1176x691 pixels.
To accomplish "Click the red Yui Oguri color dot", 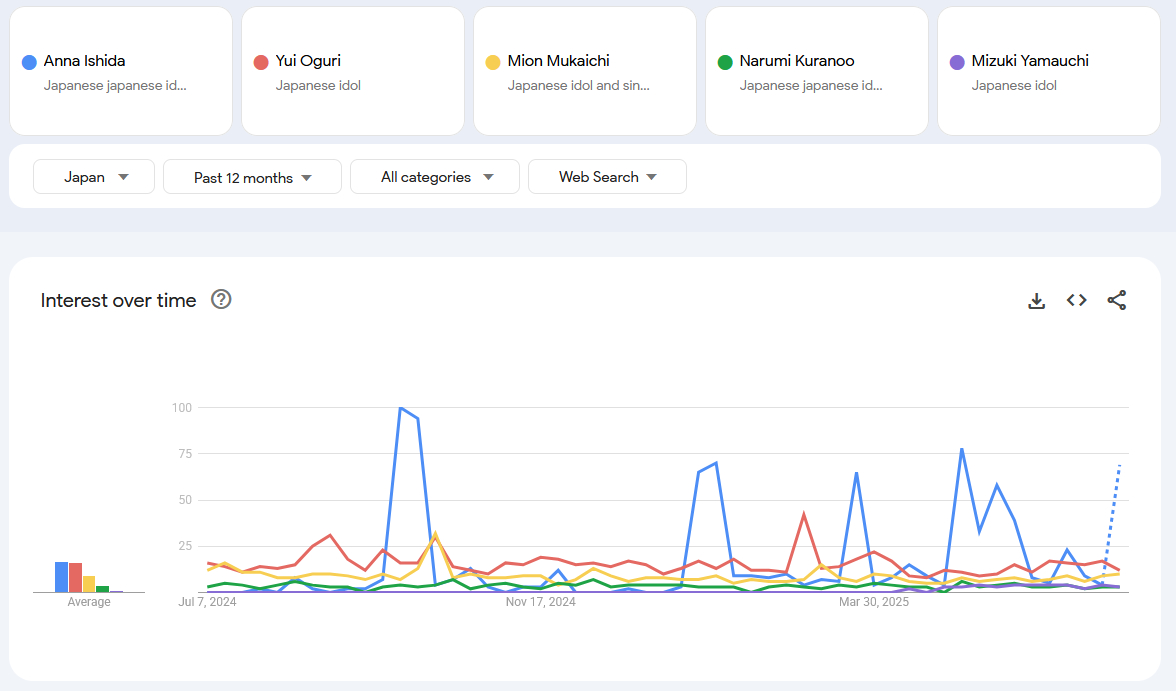I will 261,62.
